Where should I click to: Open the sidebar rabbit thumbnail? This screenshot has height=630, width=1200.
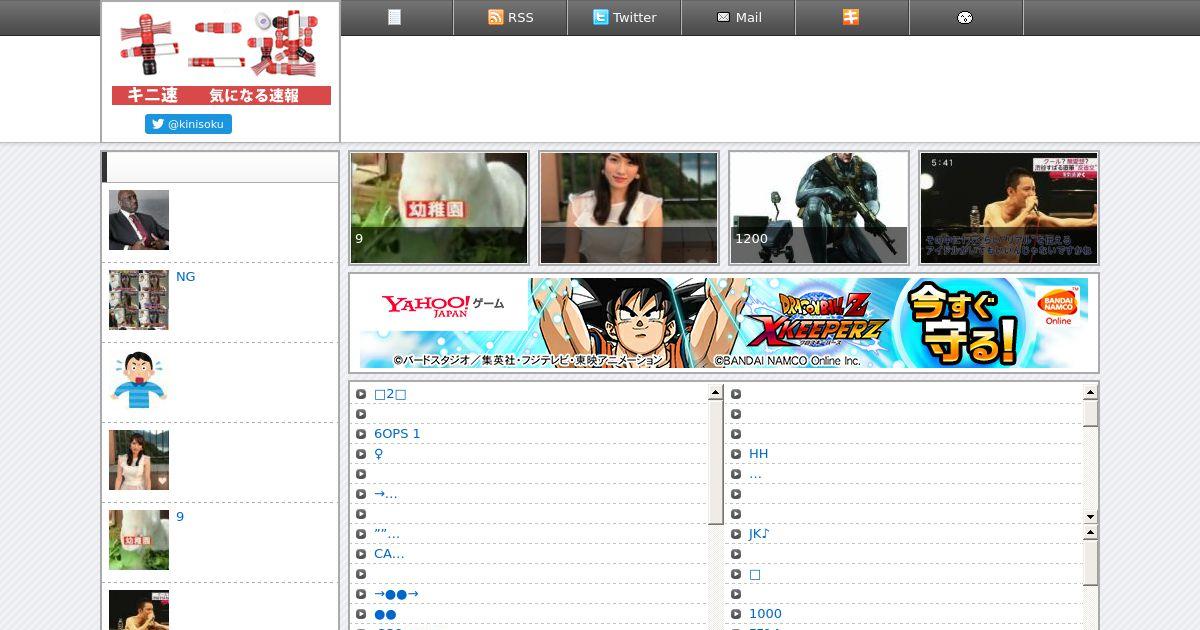[139, 540]
